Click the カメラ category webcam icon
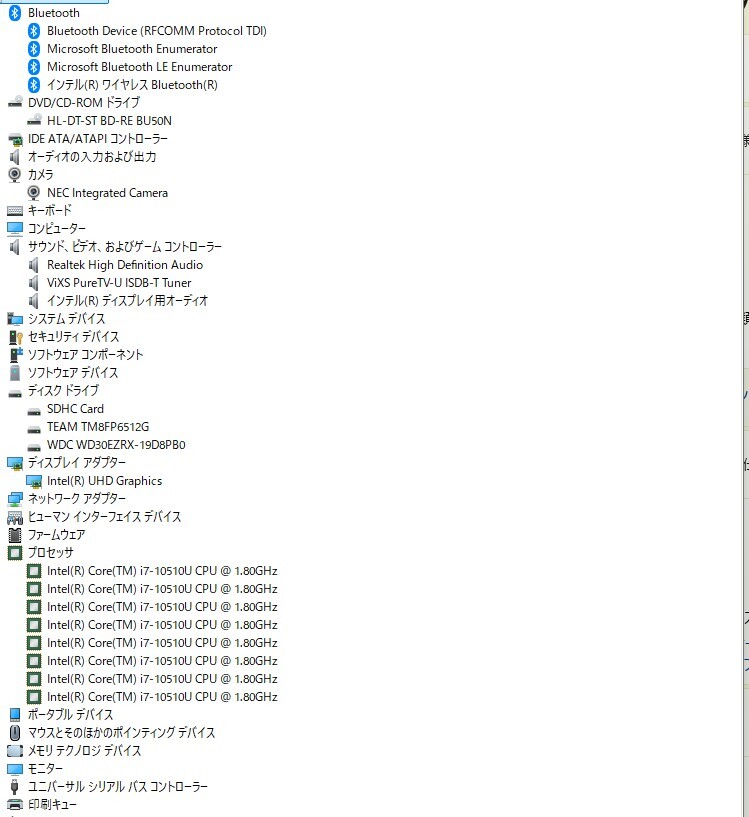The width and height of the screenshot is (749, 817). pos(15,175)
